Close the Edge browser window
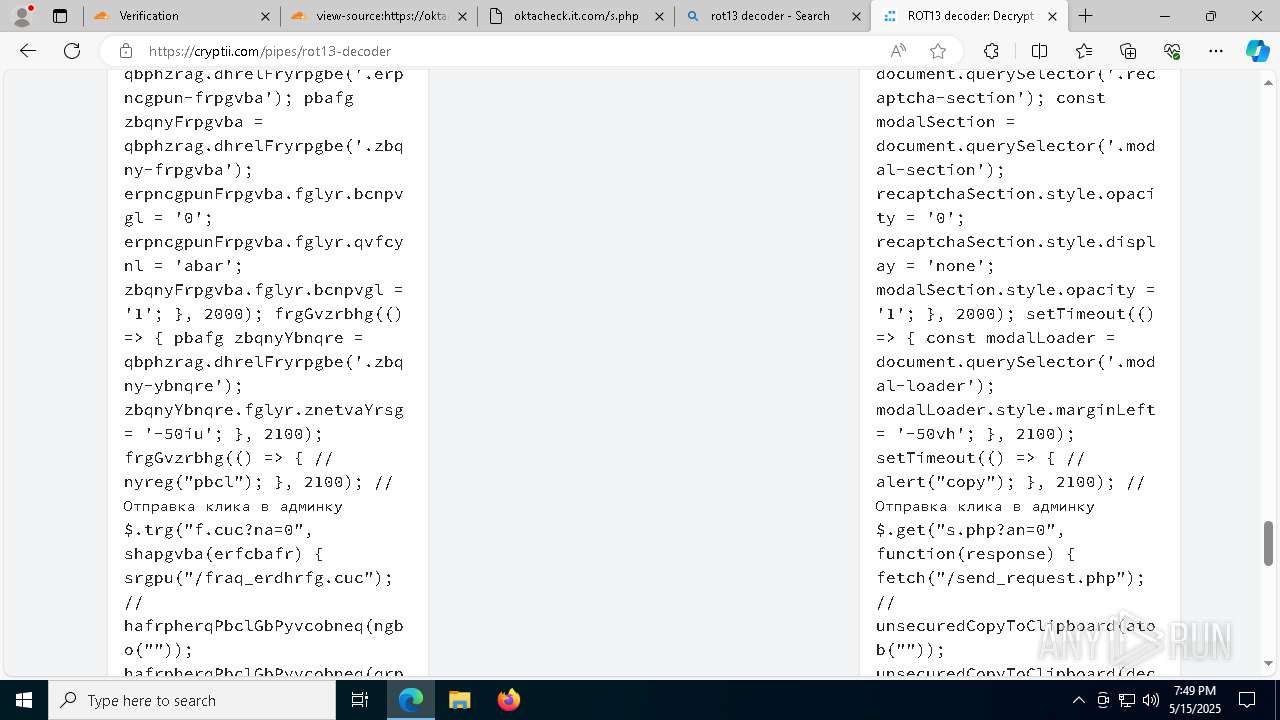 [1257, 16]
